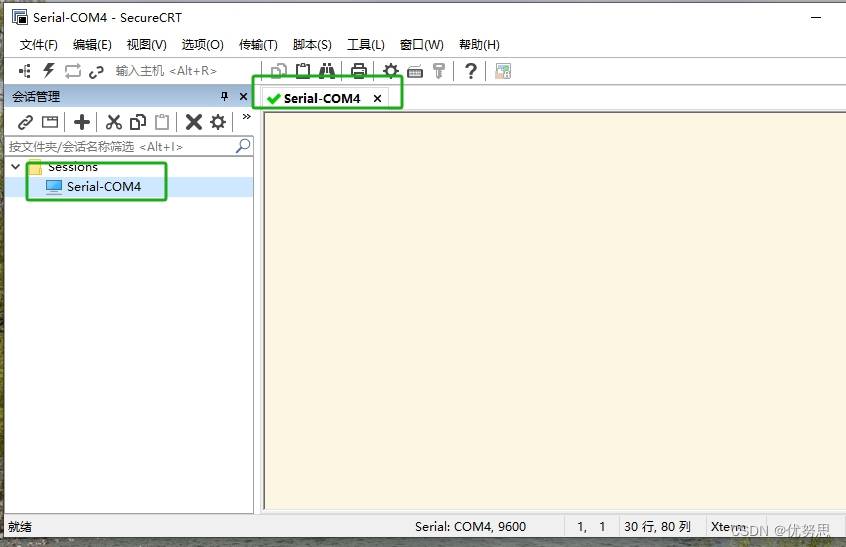Click the printer icon
This screenshot has height=547, width=846.
pos(359,71)
